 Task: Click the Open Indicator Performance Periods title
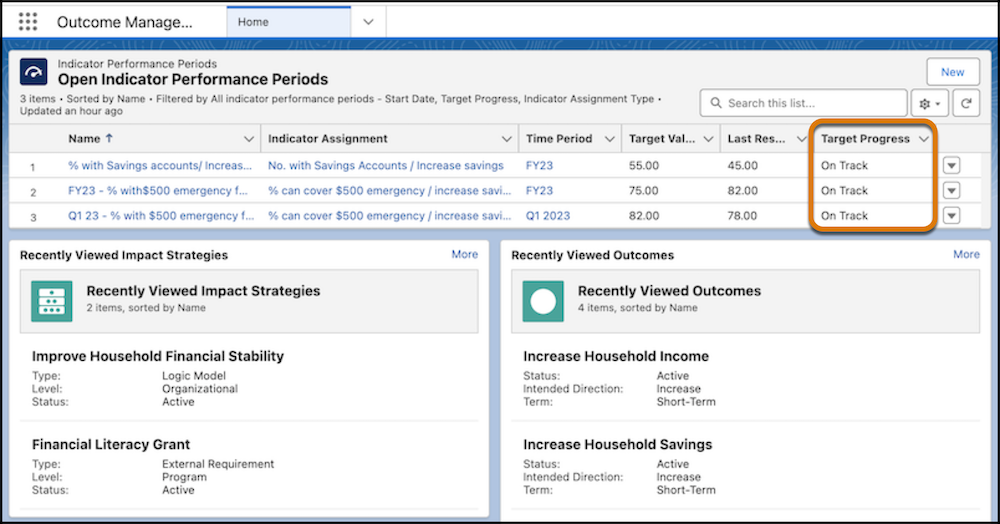pos(193,80)
